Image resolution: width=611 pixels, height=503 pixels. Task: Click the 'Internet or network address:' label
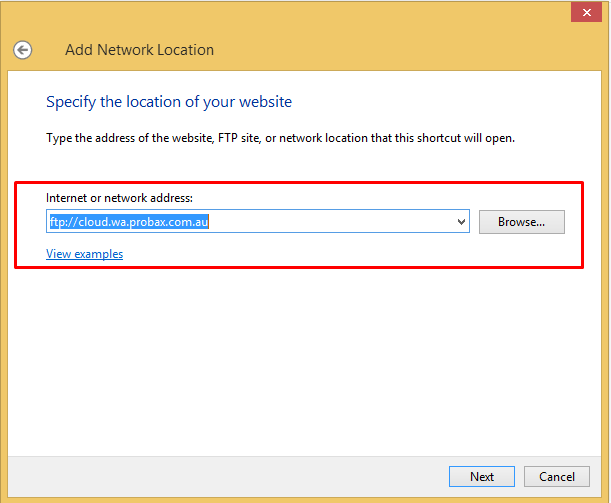tap(119, 198)
